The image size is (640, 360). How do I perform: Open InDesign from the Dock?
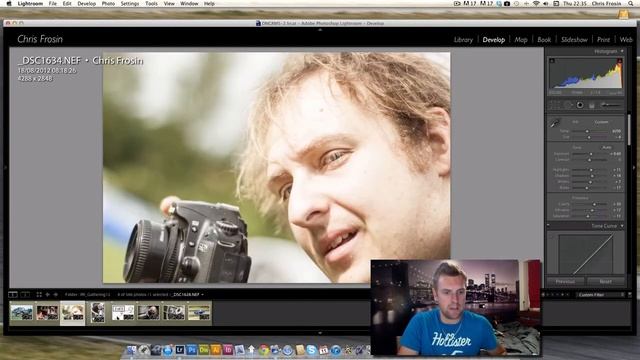[x=227, y=350]
